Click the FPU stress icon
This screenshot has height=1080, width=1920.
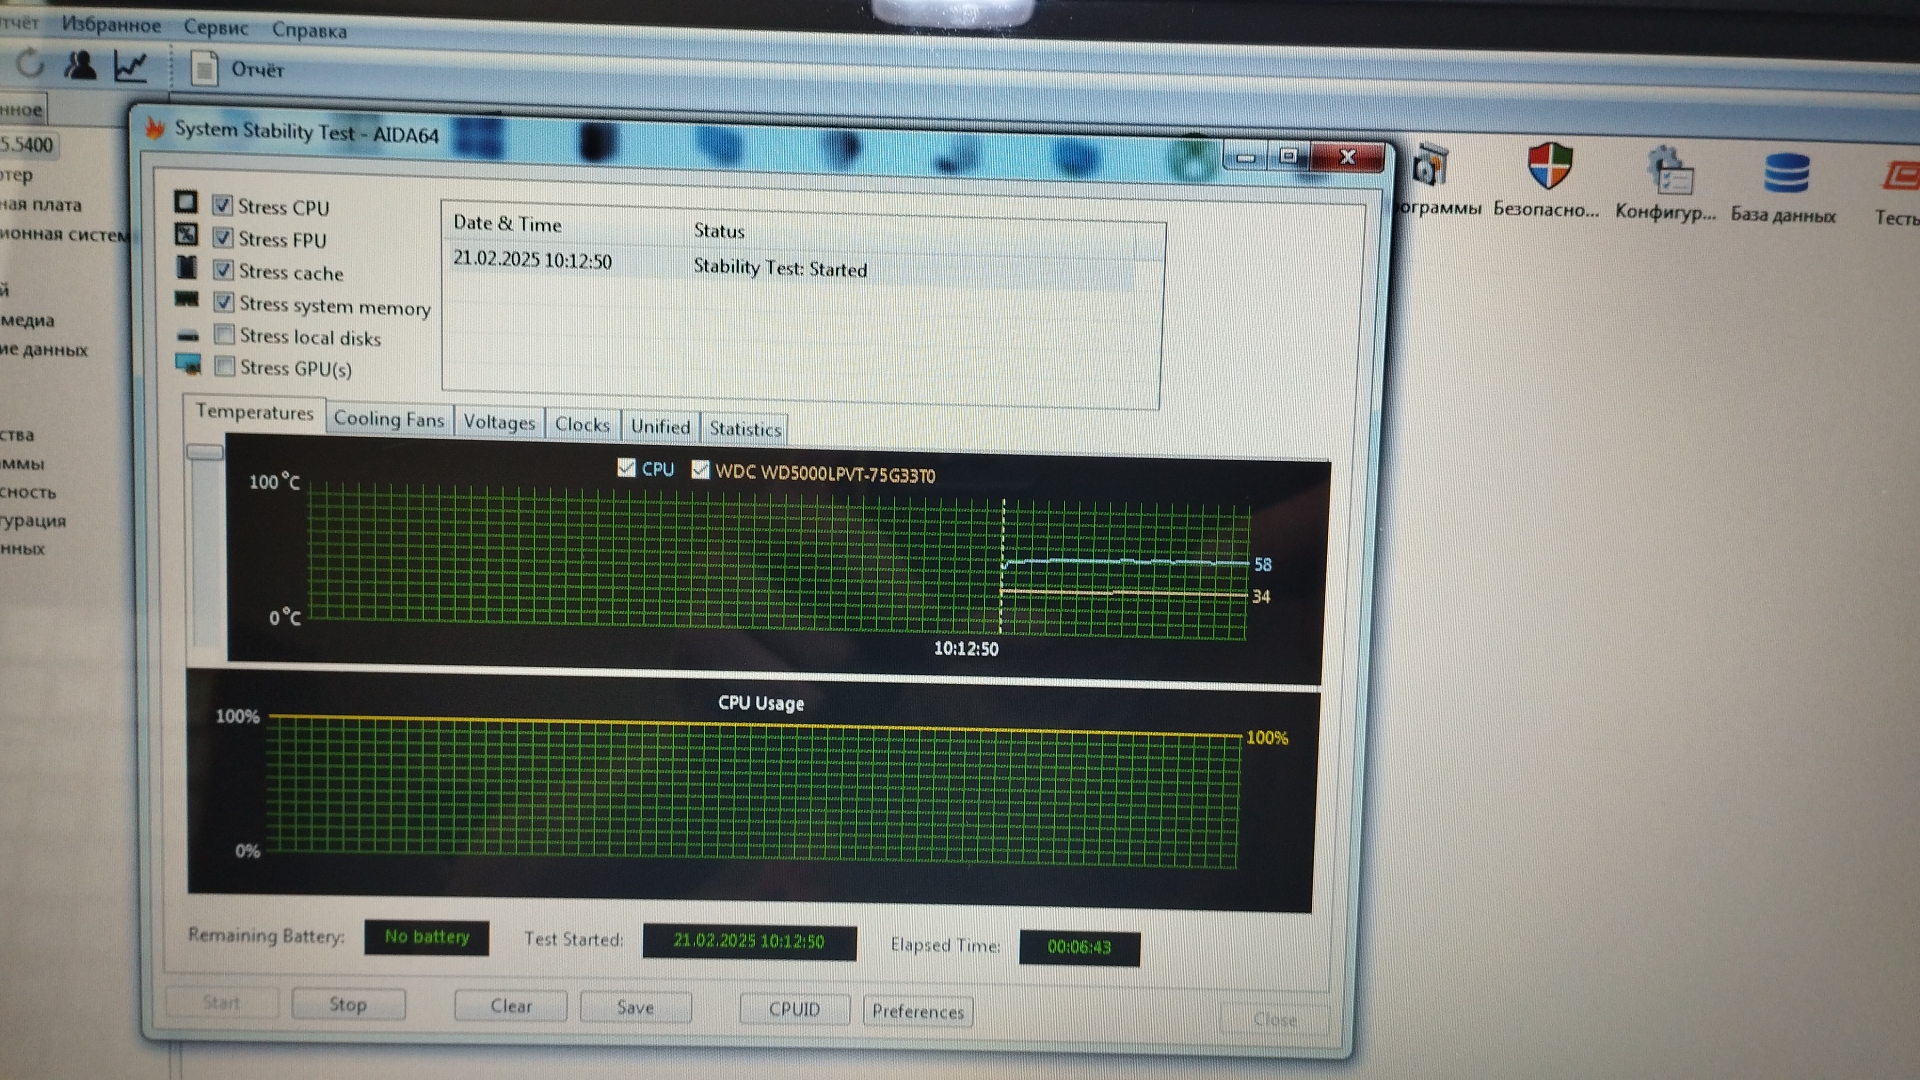tap(186, 234)
